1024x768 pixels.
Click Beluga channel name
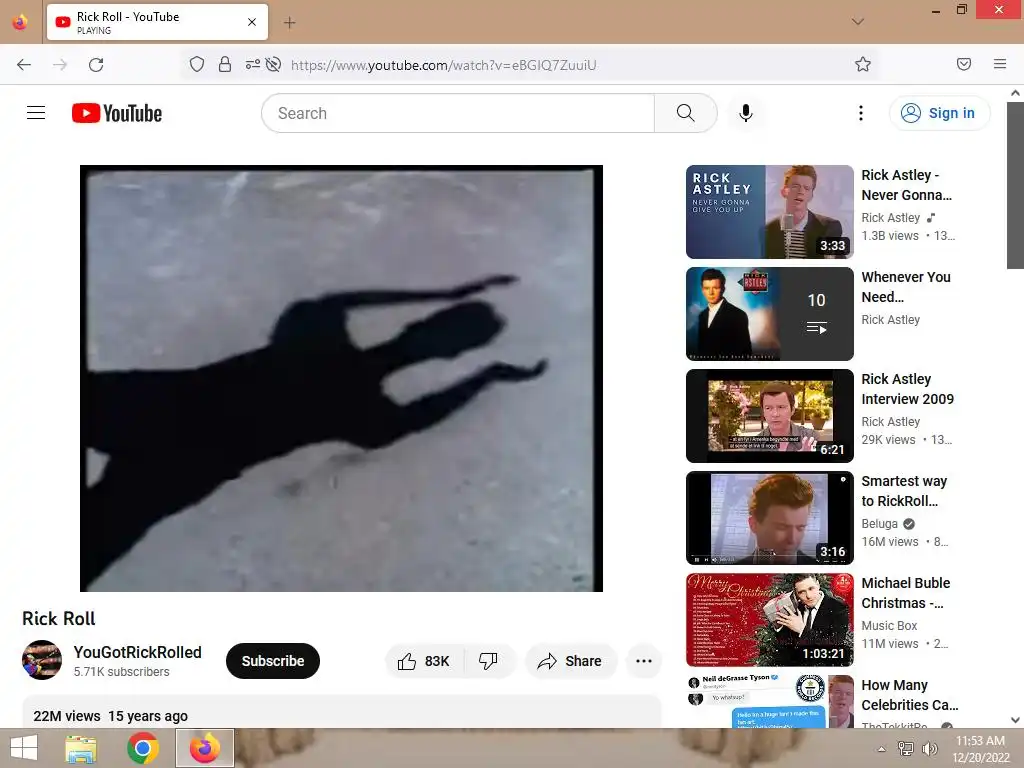pyautogui.click(x=879, y=524)
